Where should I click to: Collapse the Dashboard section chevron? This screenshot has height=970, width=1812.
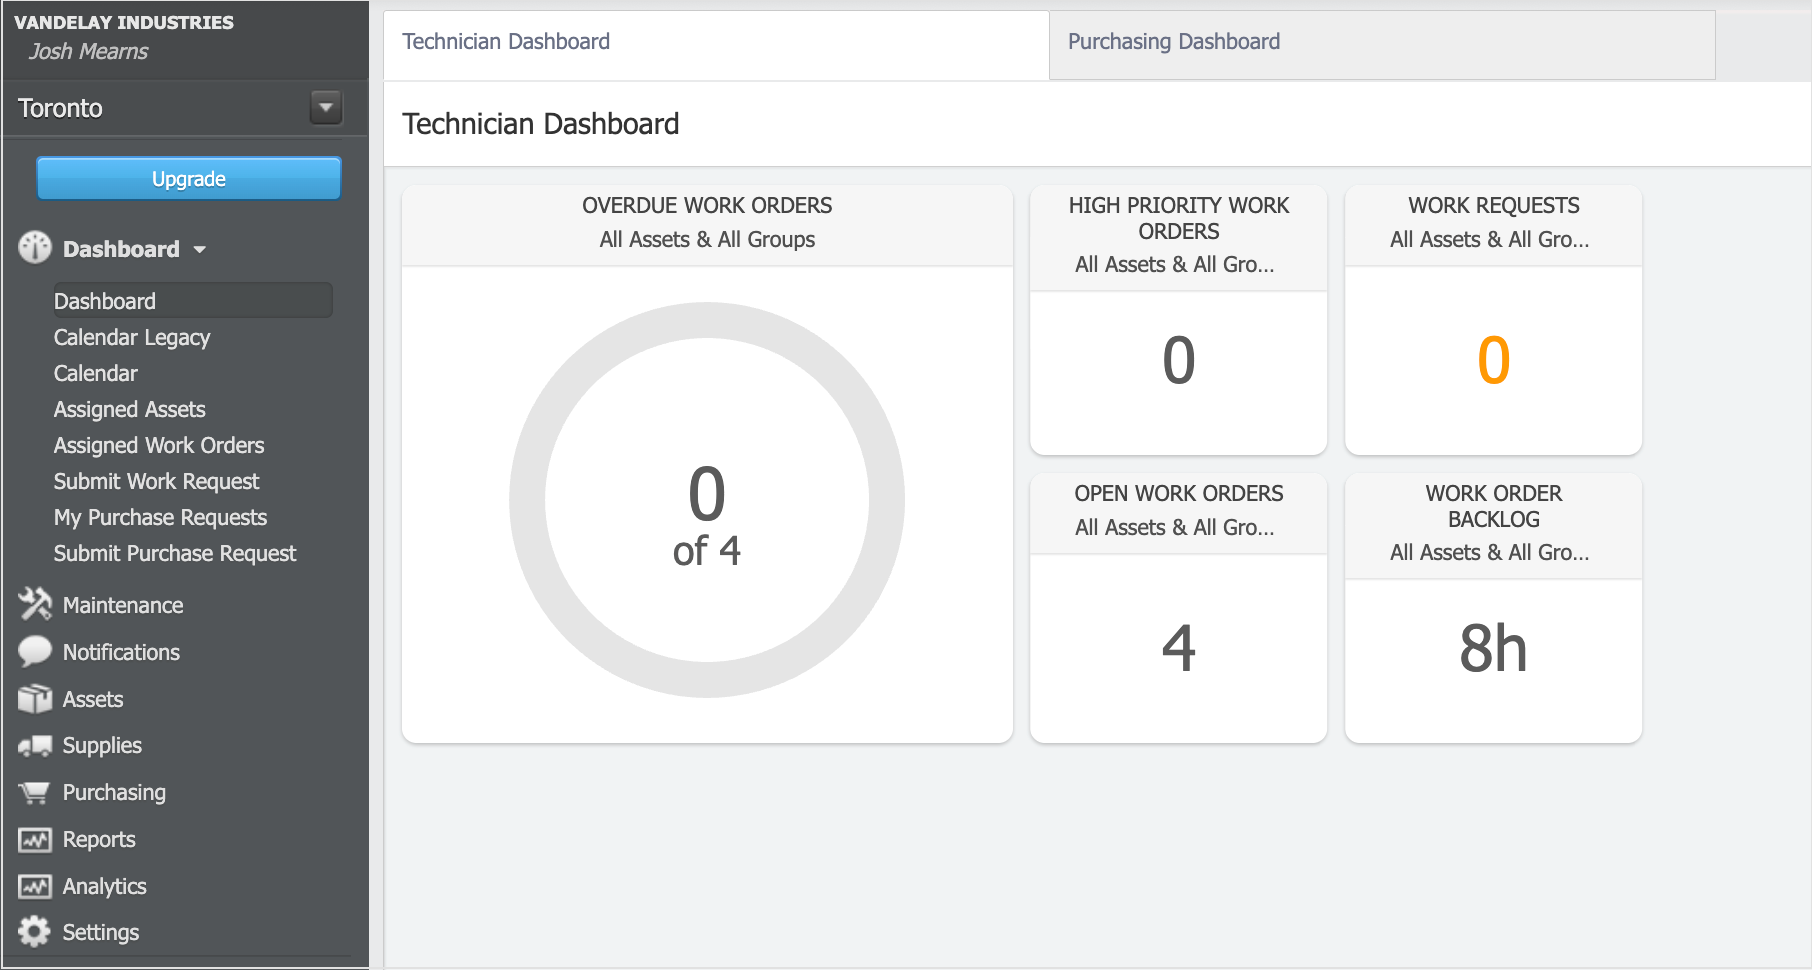pyautogui.click(x=199, y=250)
